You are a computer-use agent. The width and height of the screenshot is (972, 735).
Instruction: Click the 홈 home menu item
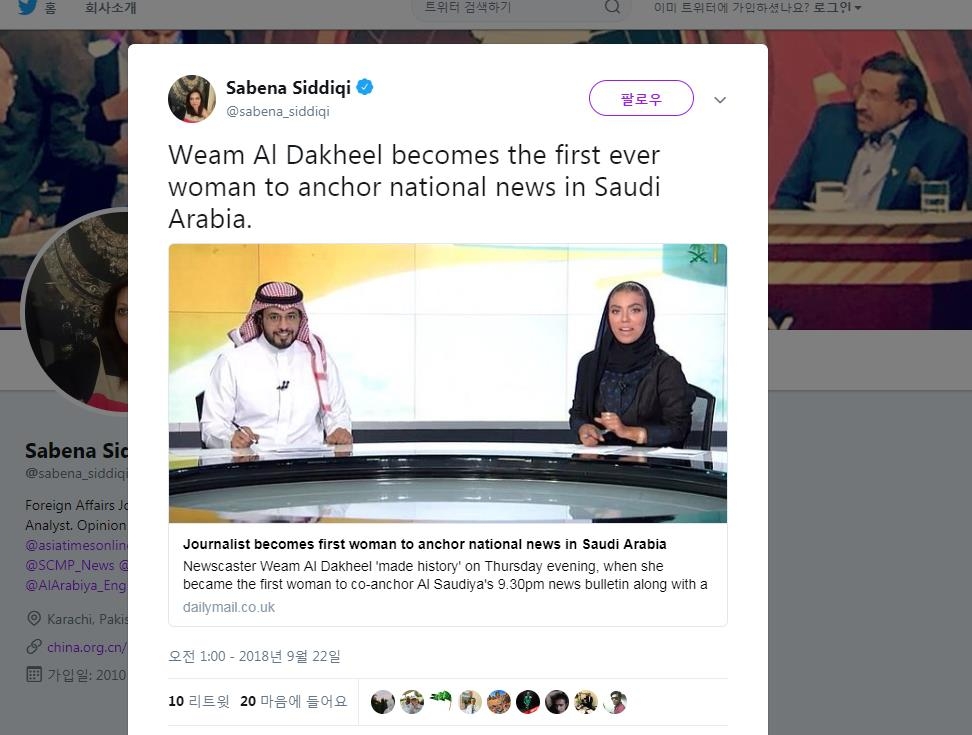pos(51,7)
